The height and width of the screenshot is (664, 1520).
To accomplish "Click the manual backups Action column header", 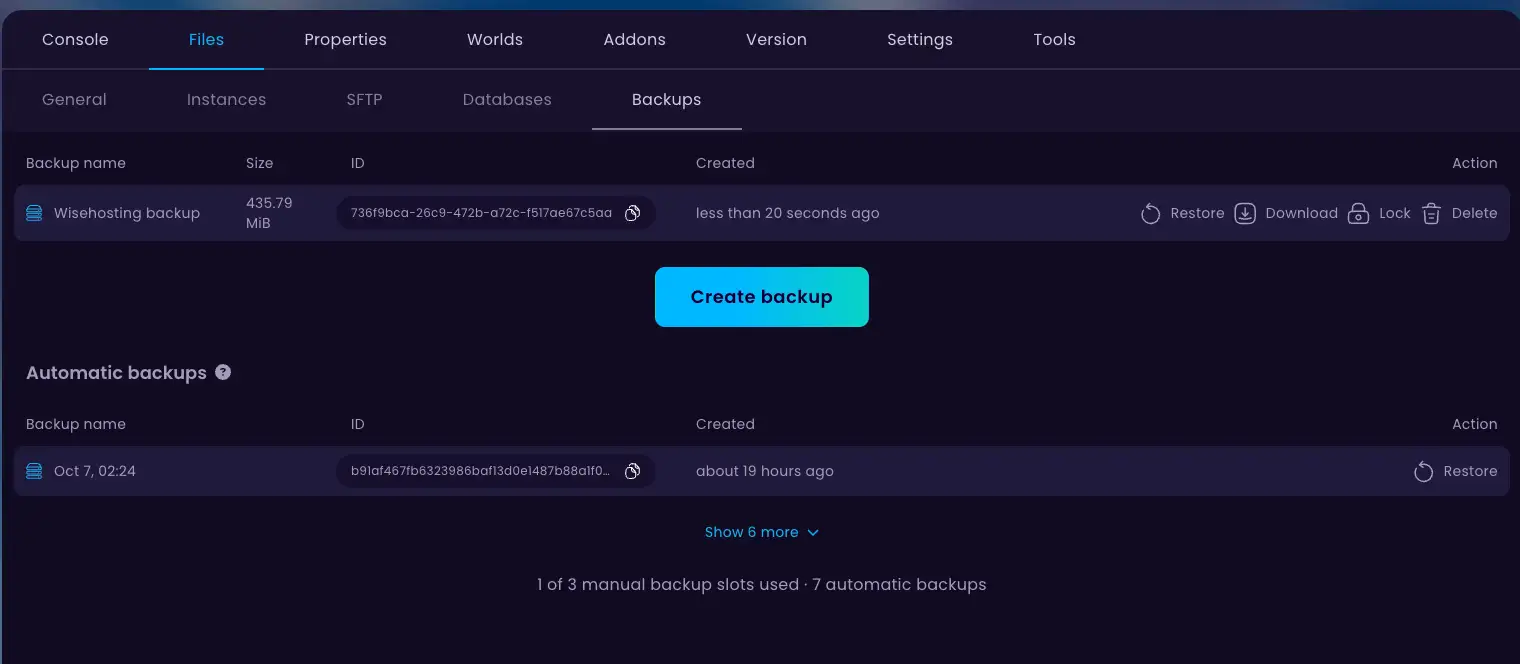I will (x=1475, y=163).
